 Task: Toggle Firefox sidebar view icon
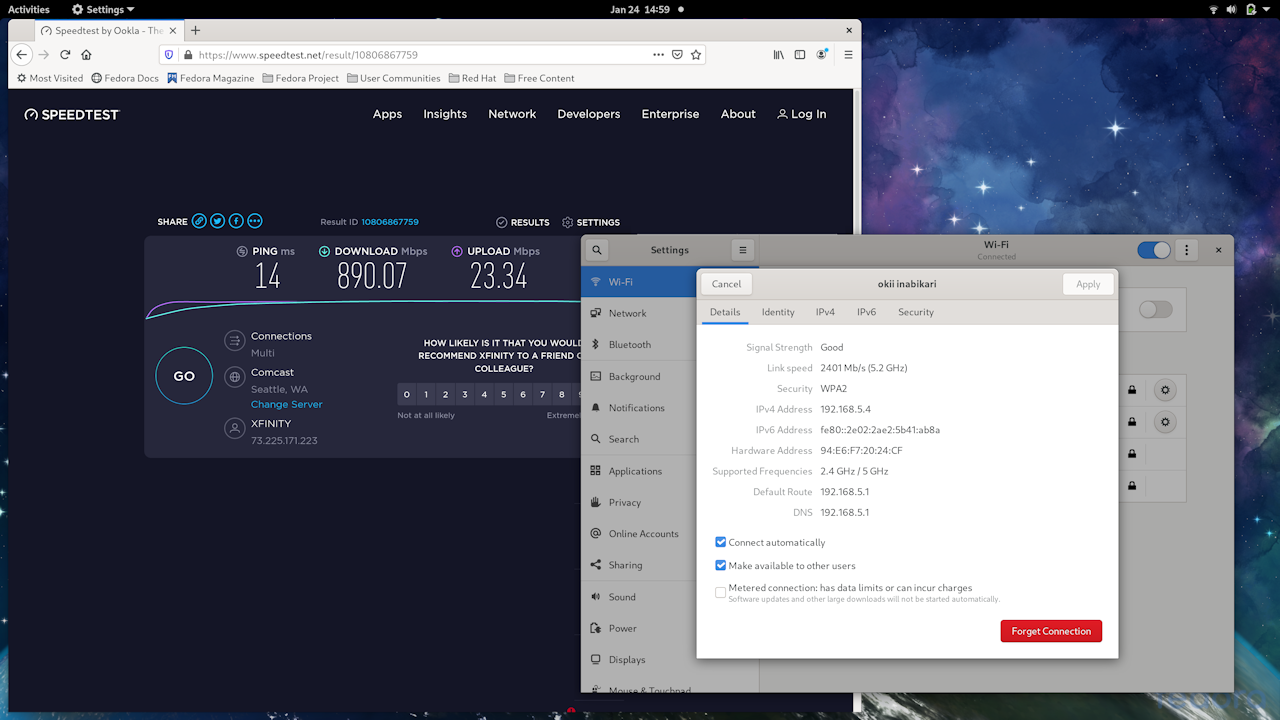pos(800,55)
